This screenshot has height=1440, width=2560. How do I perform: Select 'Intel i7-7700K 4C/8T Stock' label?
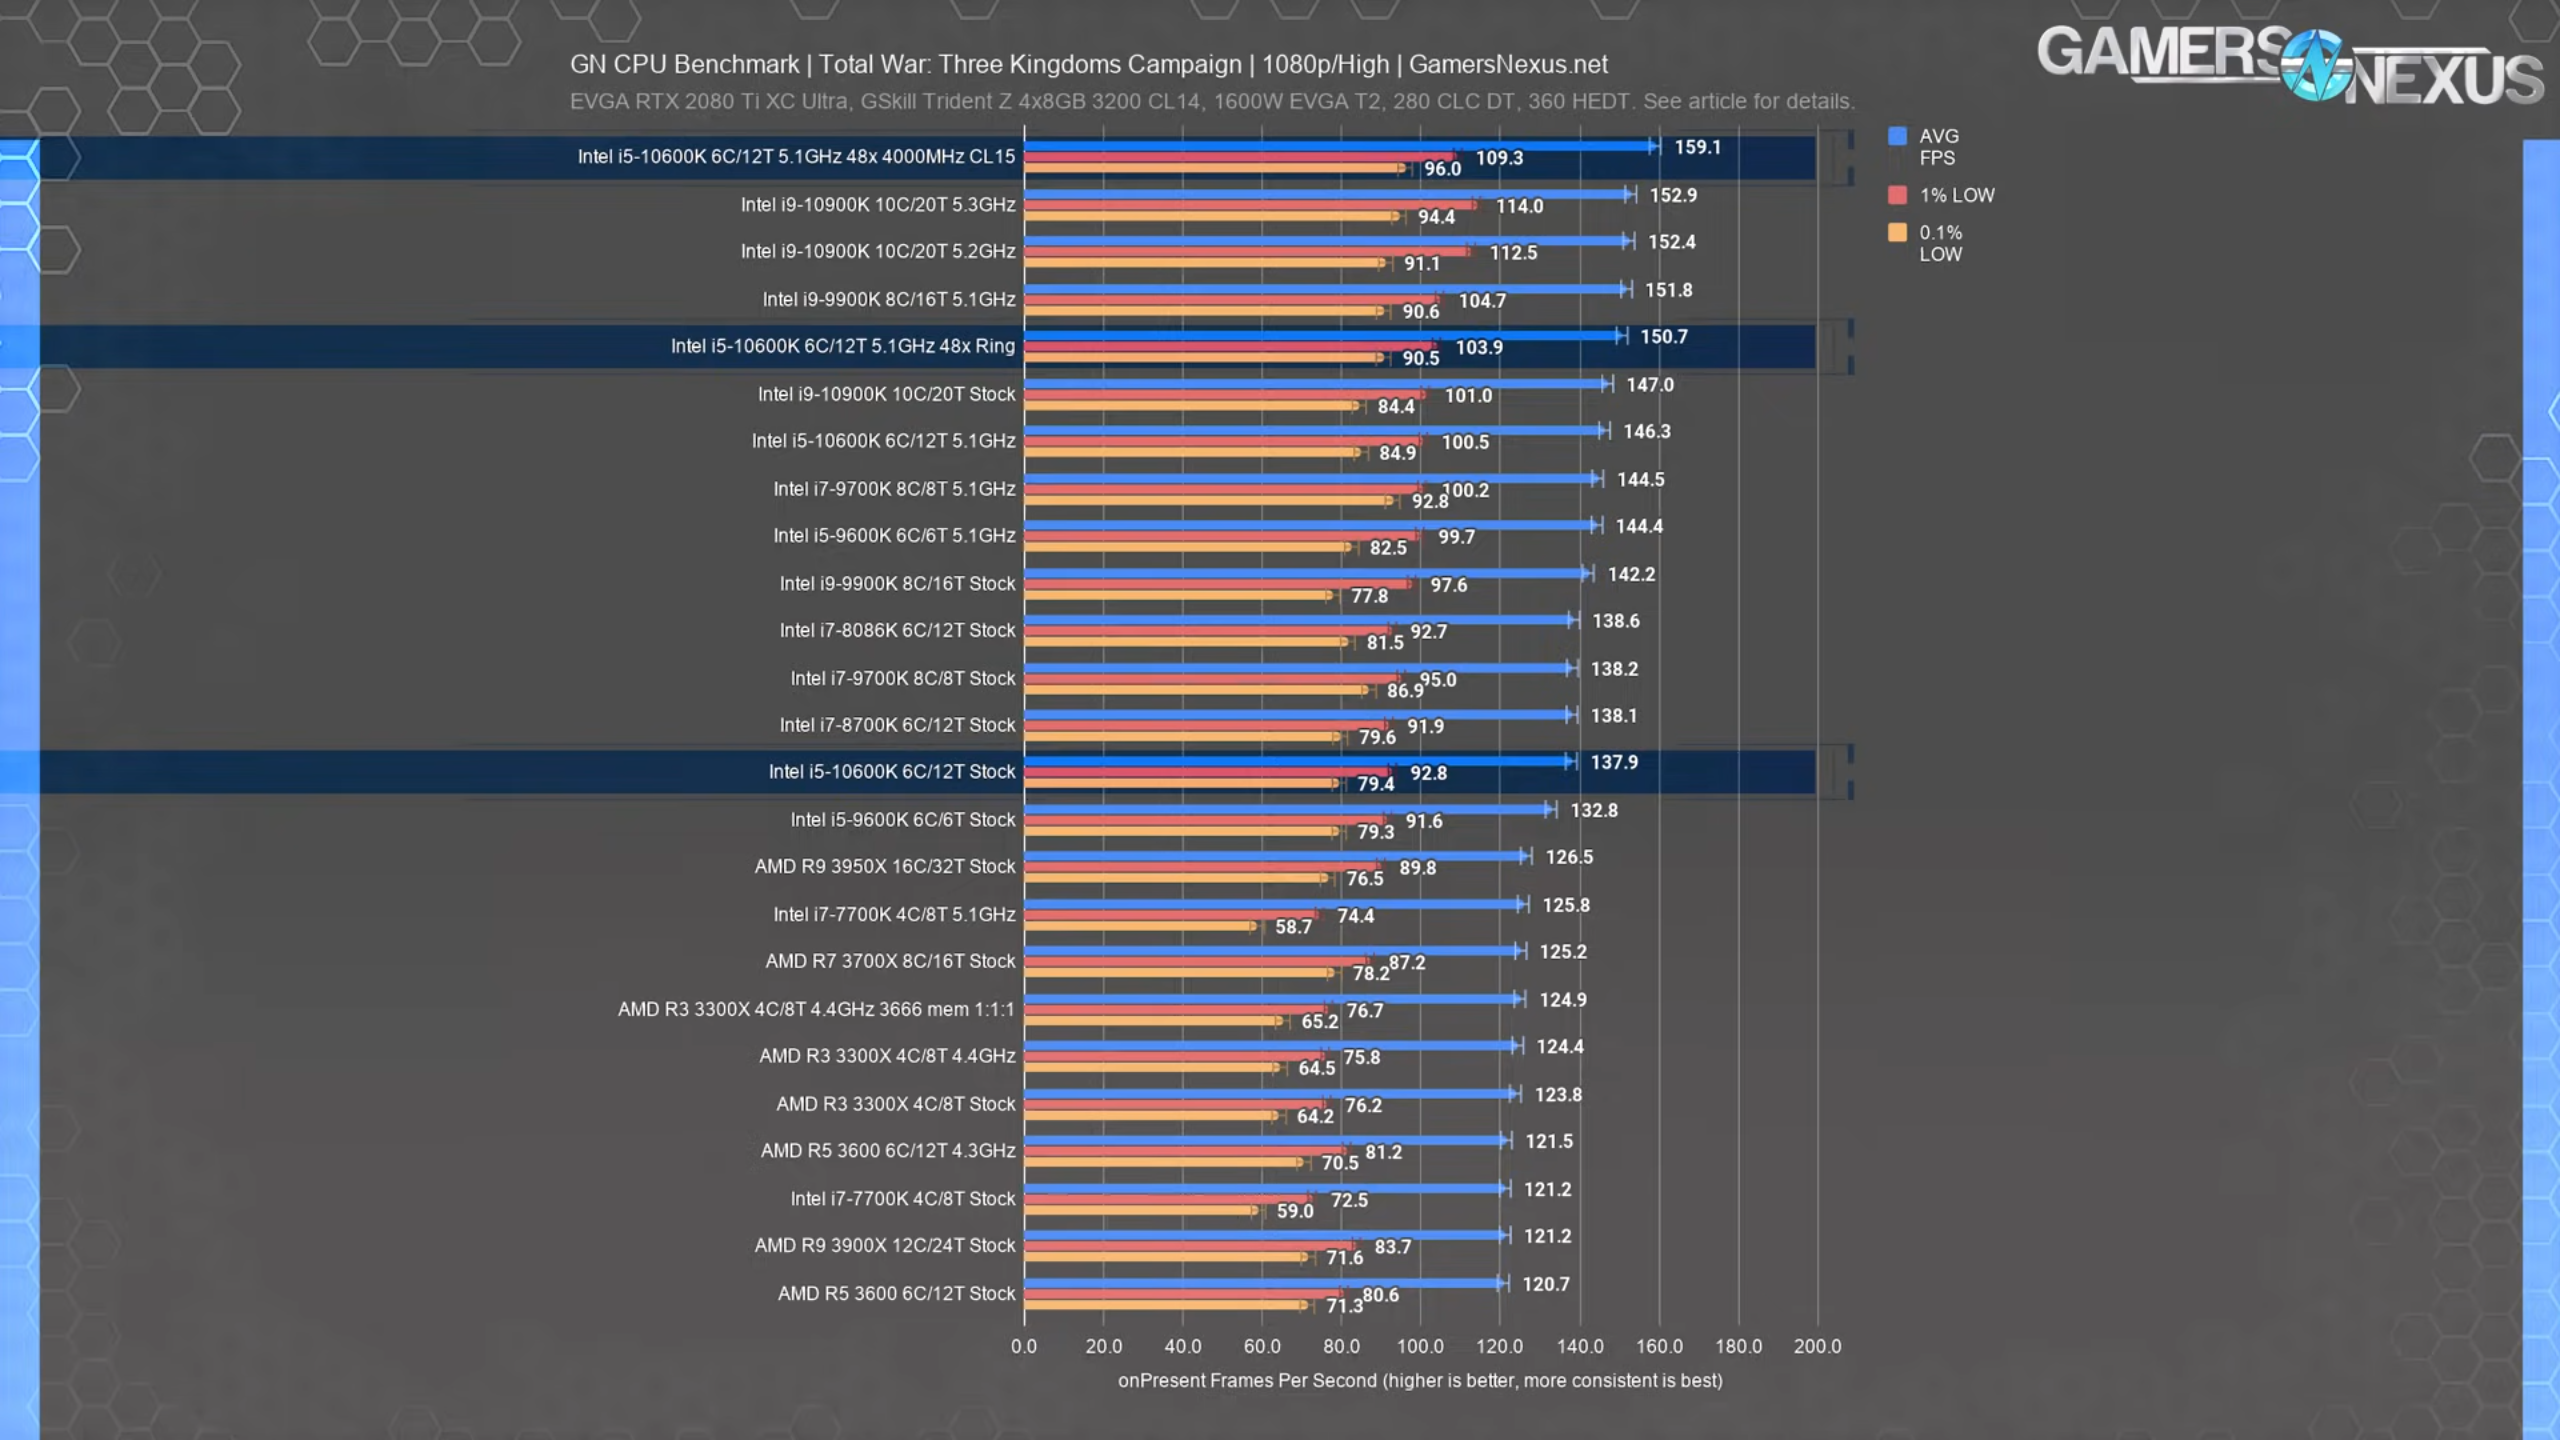coord(903,1199)
